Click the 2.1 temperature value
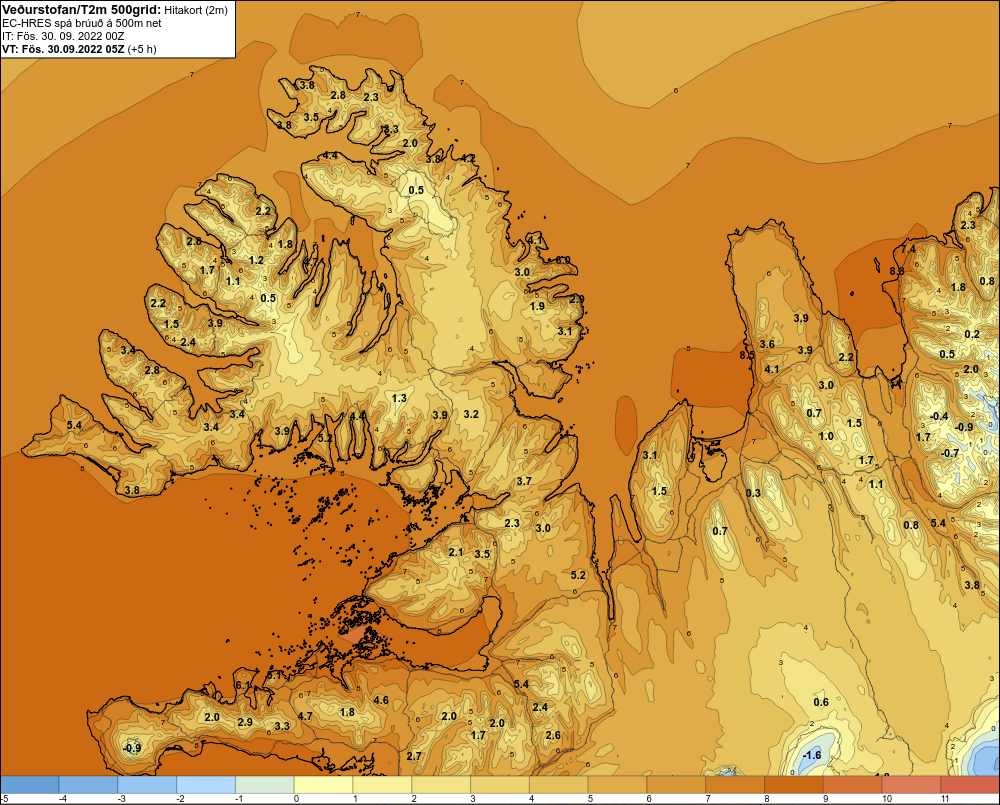Image resolution: width=1000 pixels, height=805 pixels. click(x=455, y=552)
